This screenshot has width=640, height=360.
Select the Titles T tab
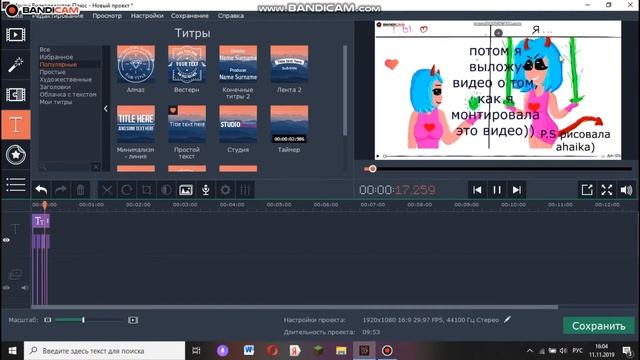point(16,124)
